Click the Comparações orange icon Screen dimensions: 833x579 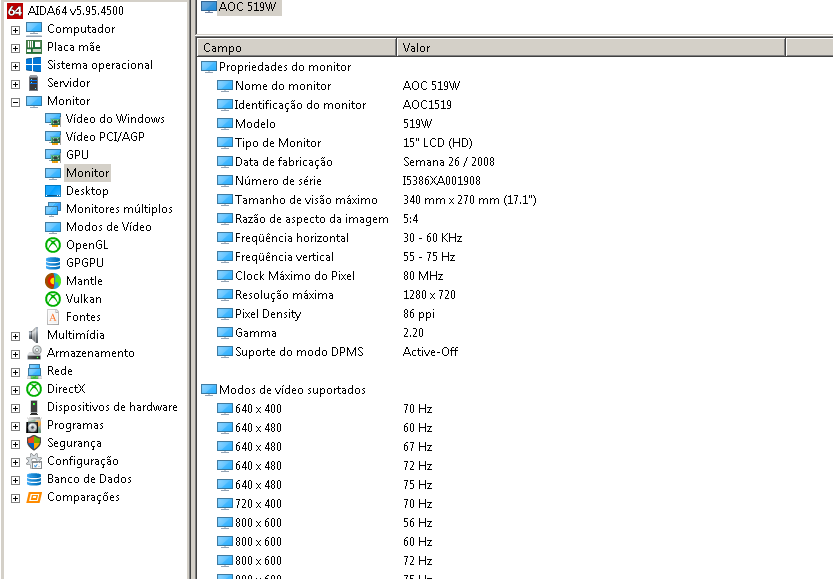pyautogui.click(x=34, y=497)
